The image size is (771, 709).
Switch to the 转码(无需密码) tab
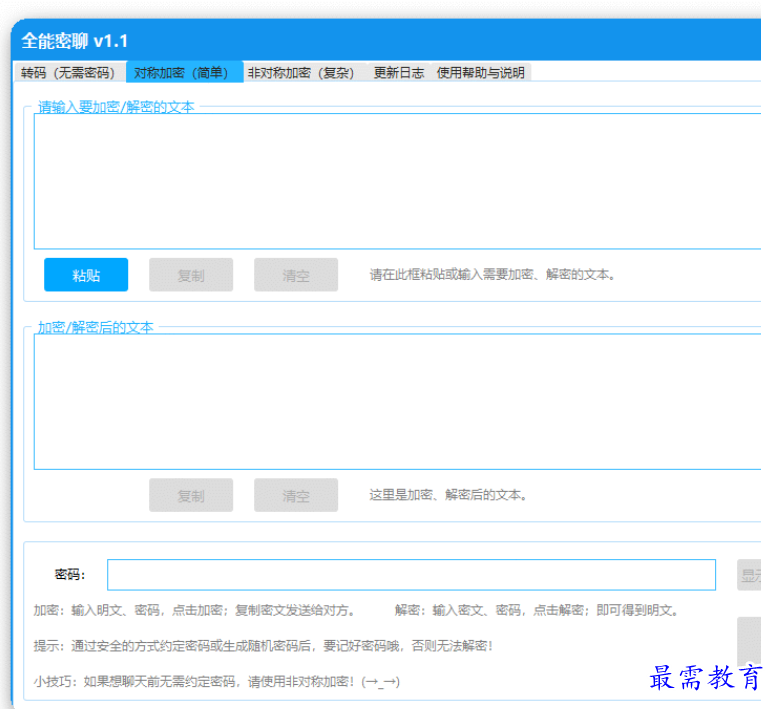(x=68, y=73)
